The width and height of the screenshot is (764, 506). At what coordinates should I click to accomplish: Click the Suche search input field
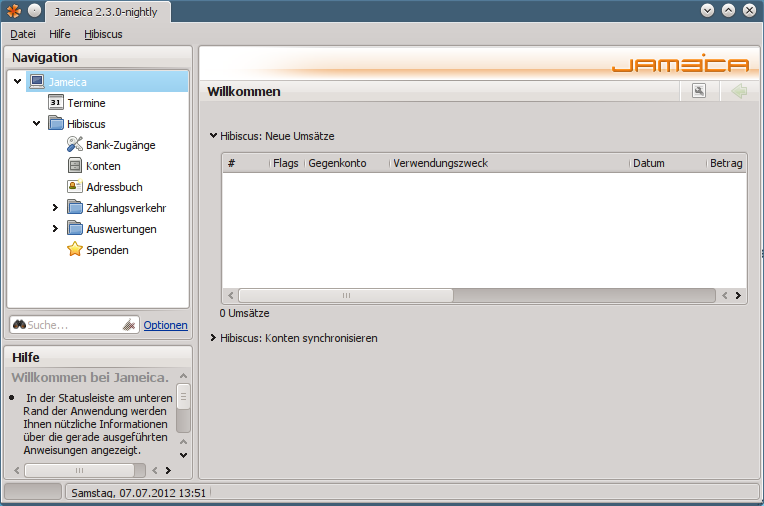[73, 325]
